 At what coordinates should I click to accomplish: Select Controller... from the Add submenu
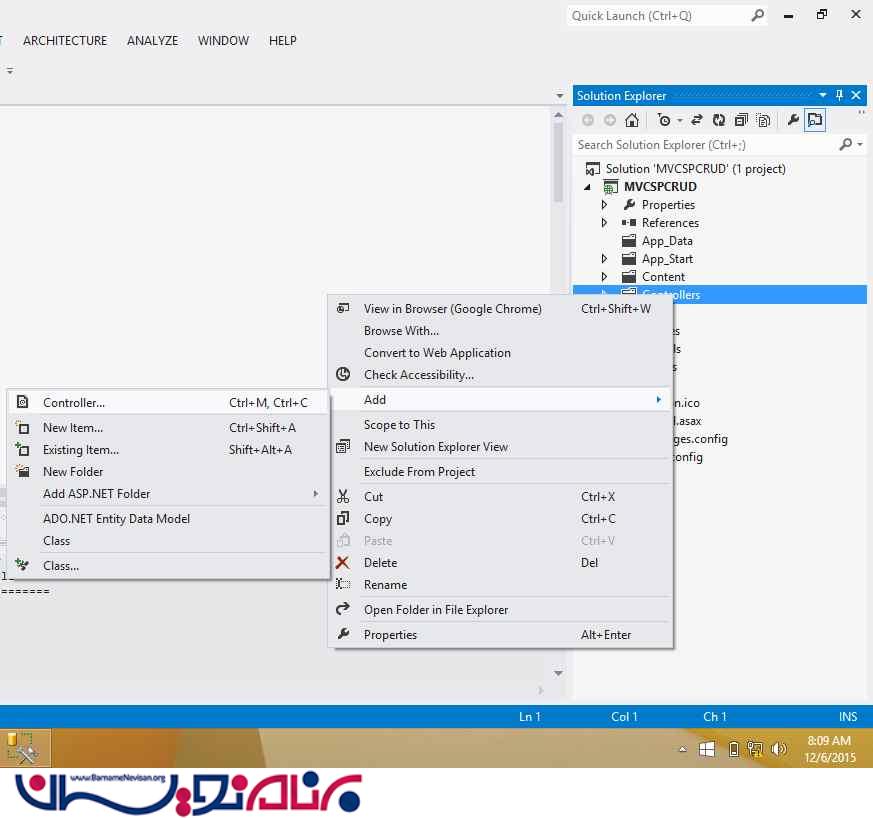click(x=74, y=403)
